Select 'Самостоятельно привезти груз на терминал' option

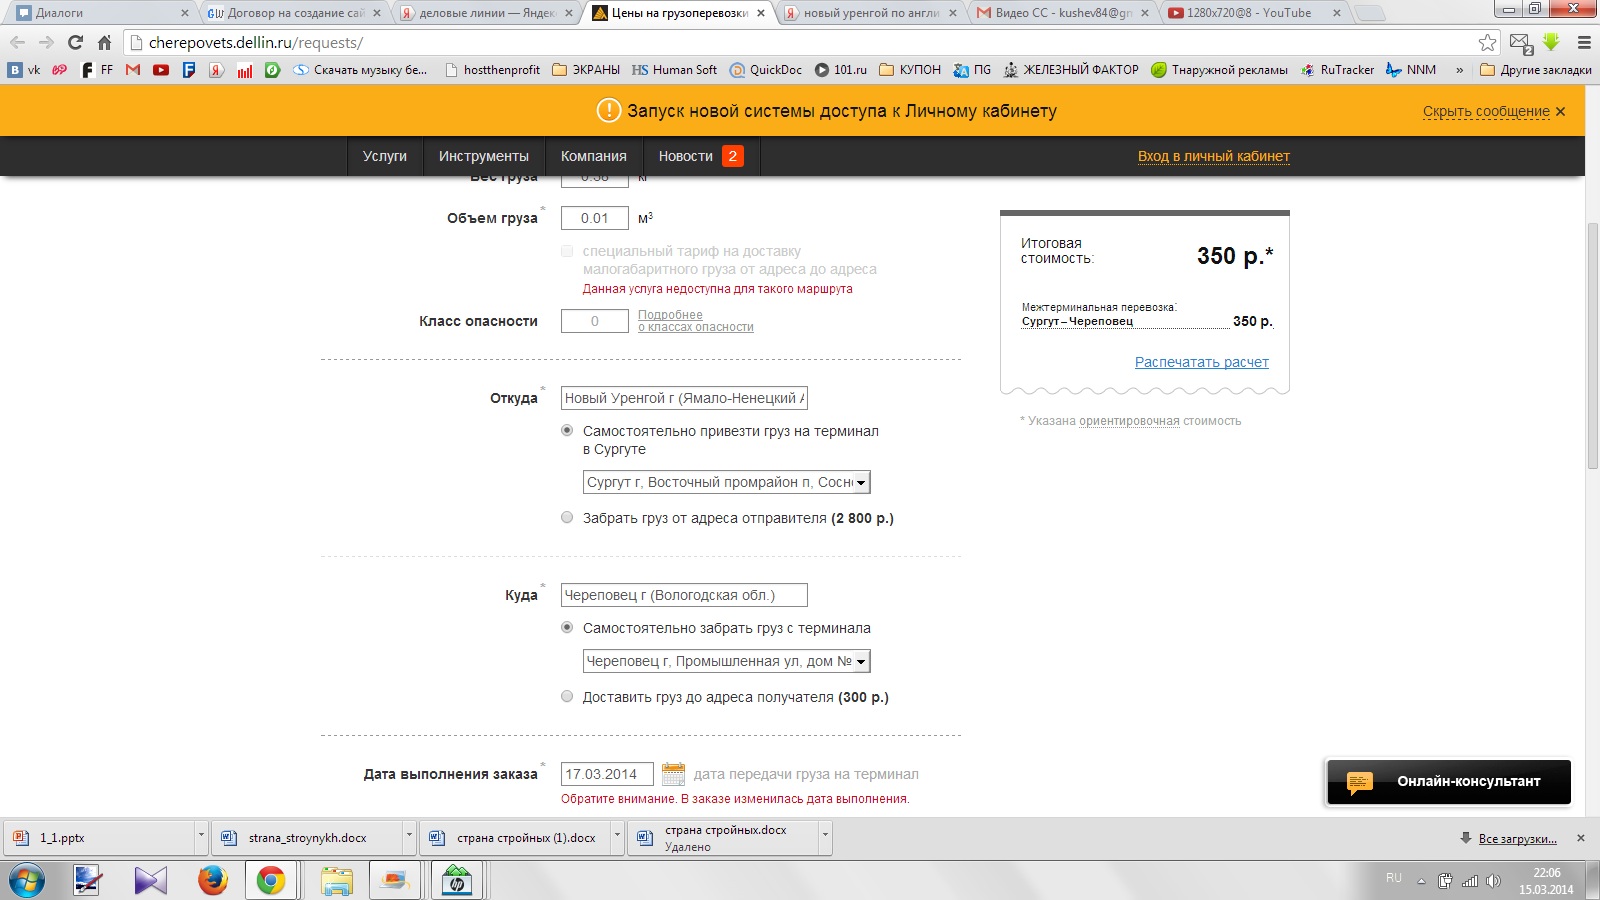(x=567, y=431)
